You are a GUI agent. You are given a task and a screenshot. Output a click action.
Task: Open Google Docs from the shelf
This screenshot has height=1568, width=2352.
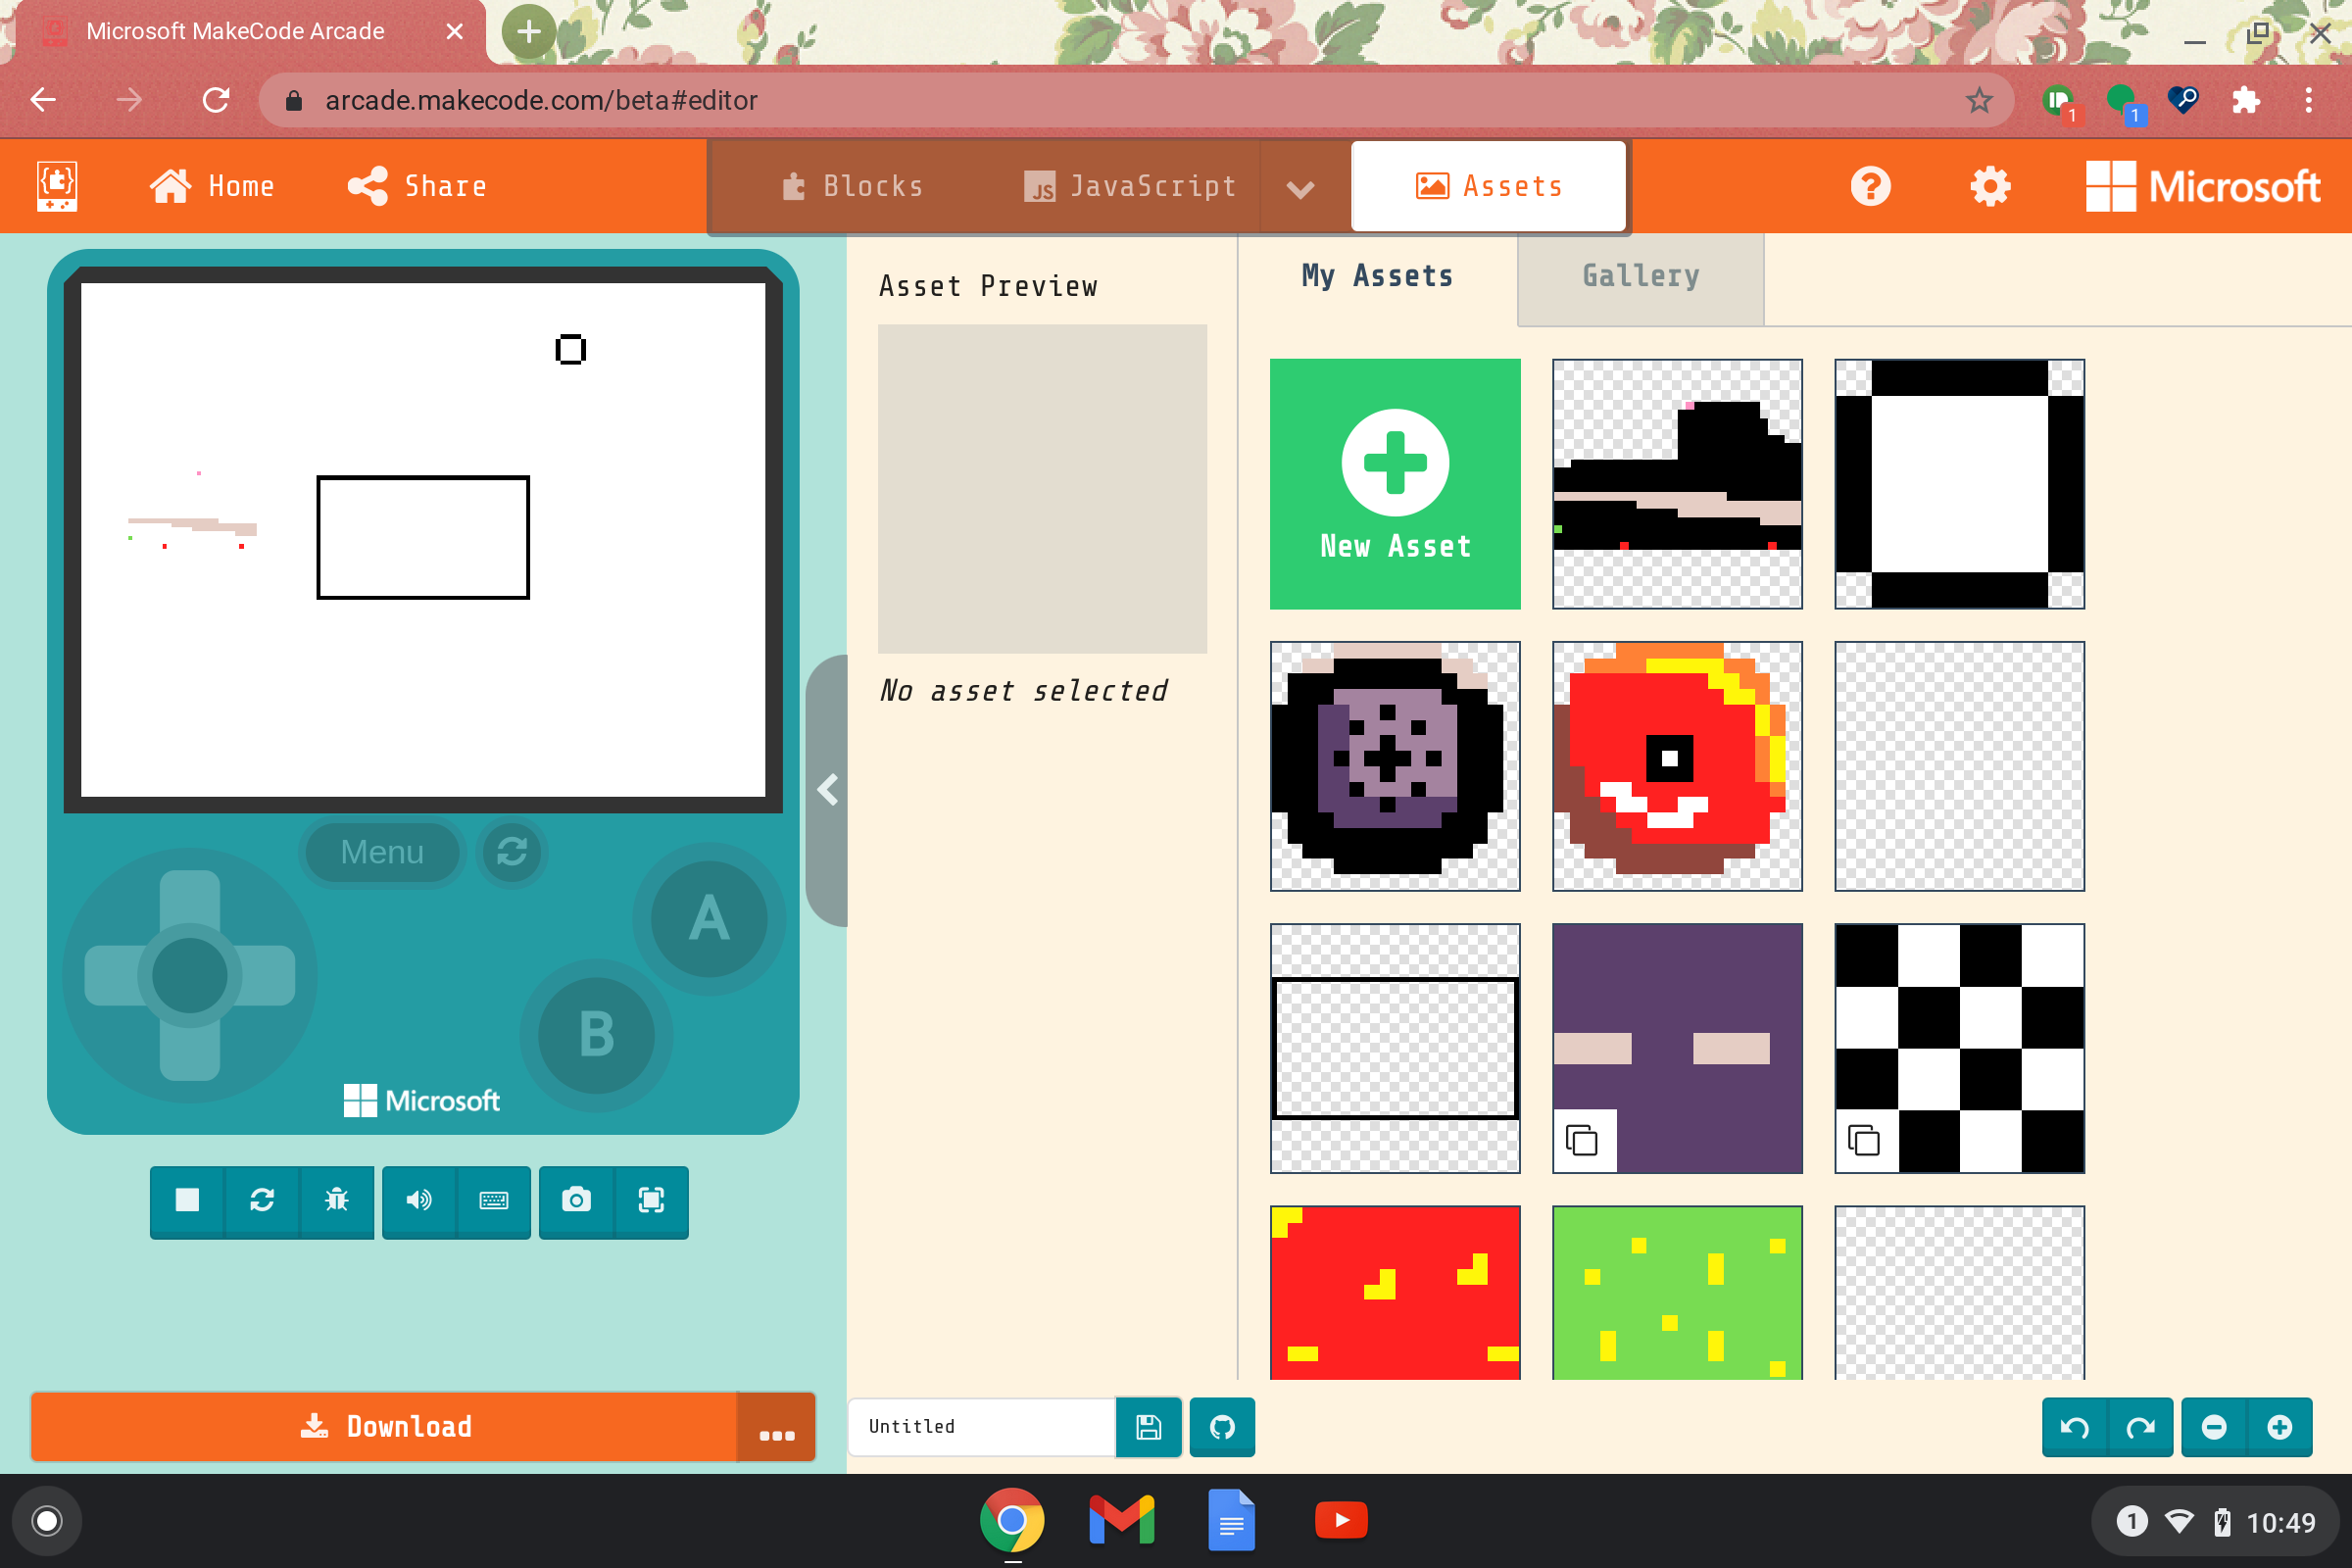point(1231,1521)
